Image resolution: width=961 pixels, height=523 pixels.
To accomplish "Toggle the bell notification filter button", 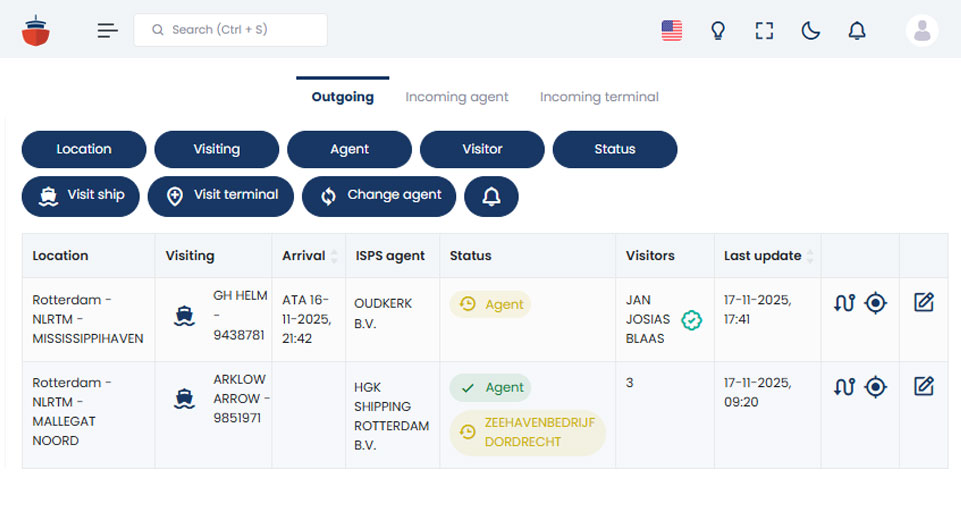I will pyautogui.click(x=491, y=196).
